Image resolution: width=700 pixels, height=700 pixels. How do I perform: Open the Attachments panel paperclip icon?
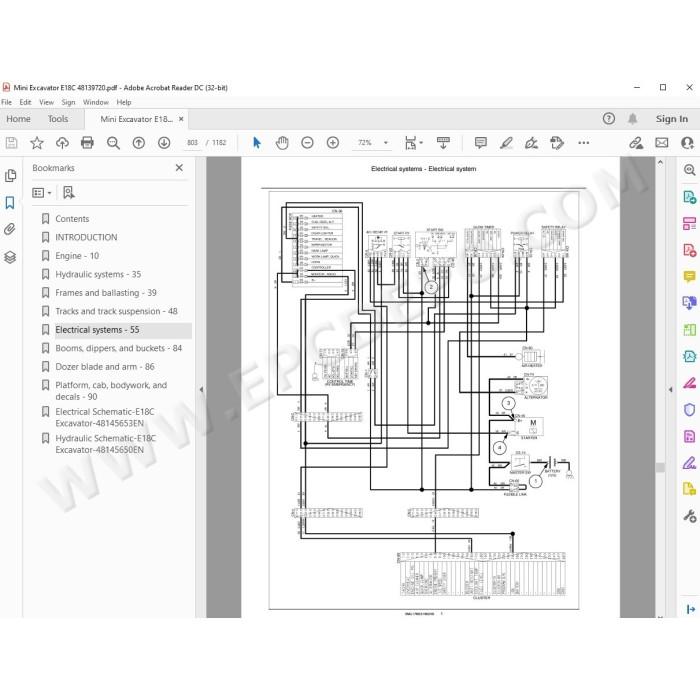(x=10, y=229)
